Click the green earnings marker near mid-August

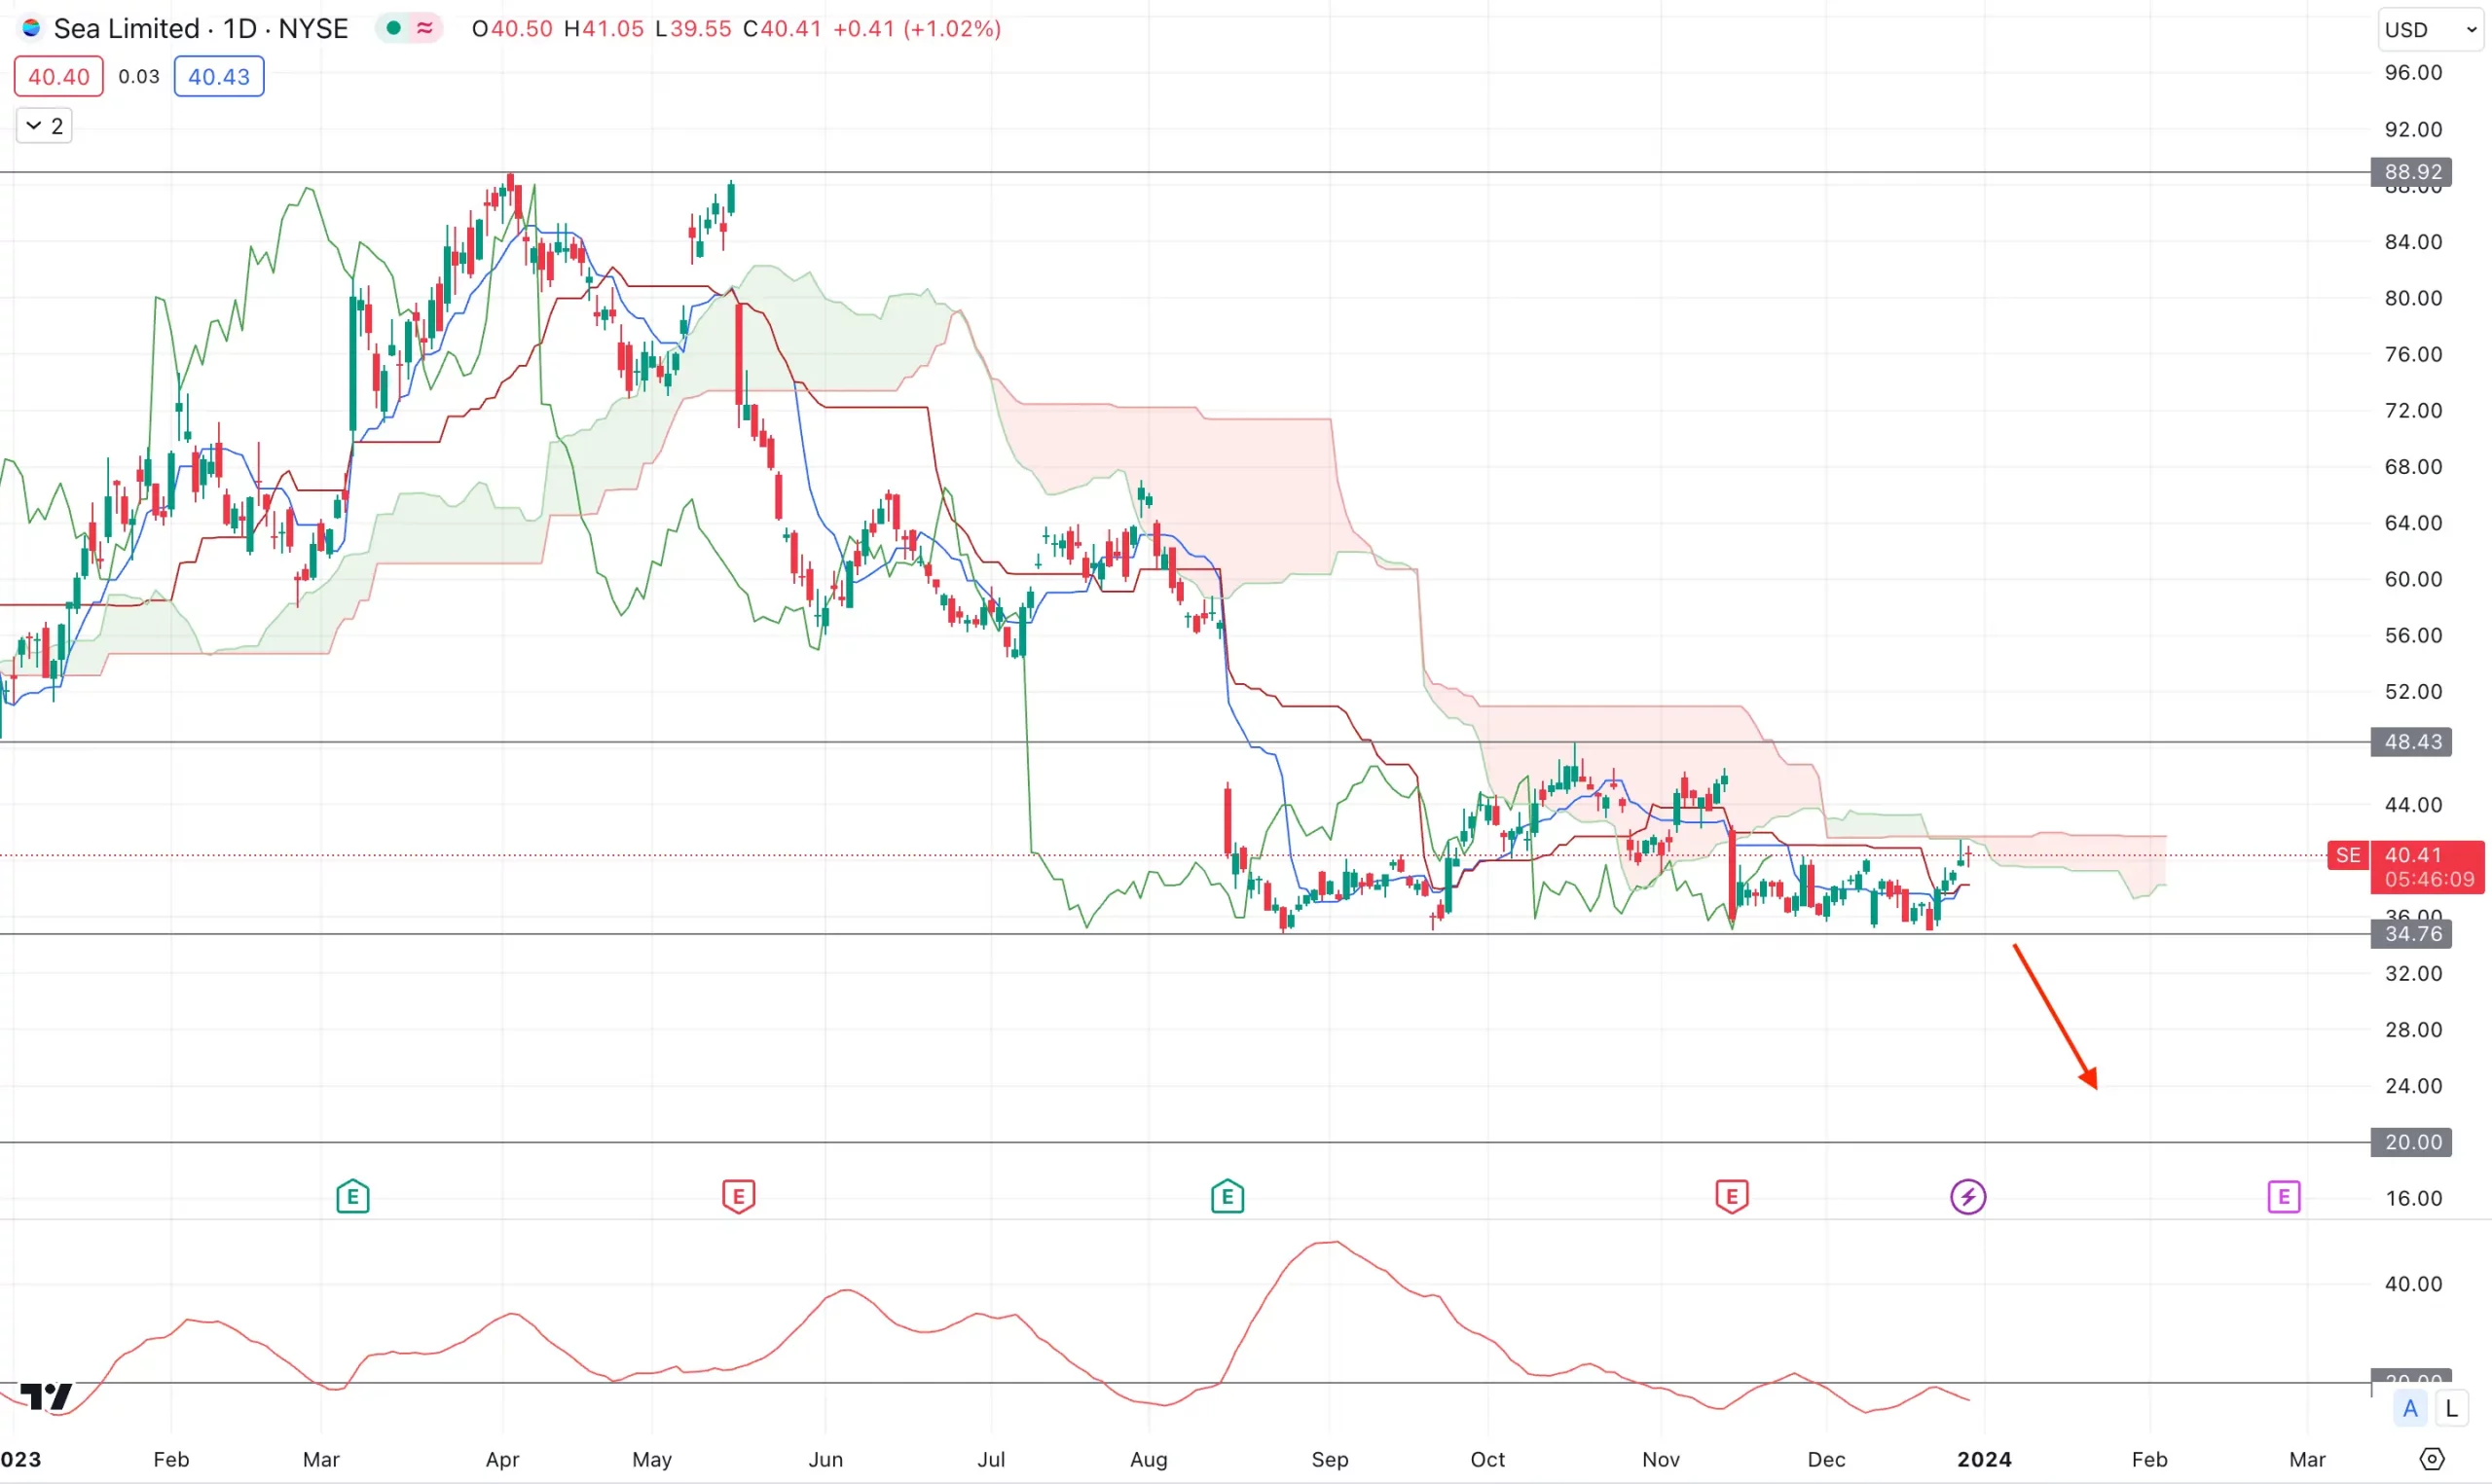pyautogui.click(x=1228, y=1196)
